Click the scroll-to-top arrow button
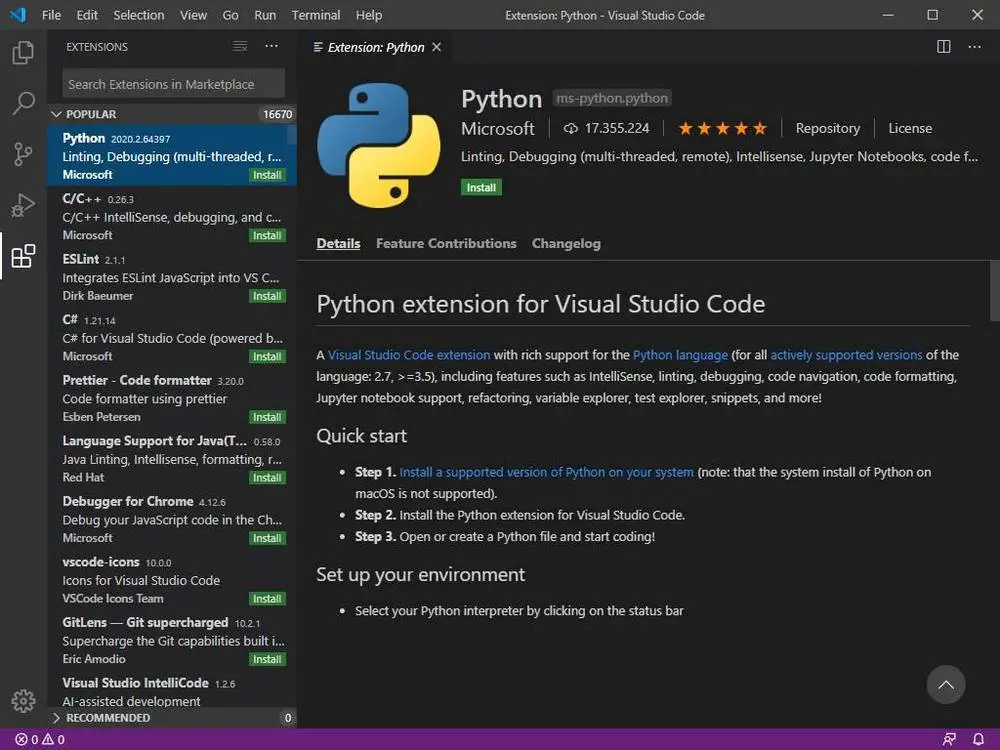 pos(945,685)
